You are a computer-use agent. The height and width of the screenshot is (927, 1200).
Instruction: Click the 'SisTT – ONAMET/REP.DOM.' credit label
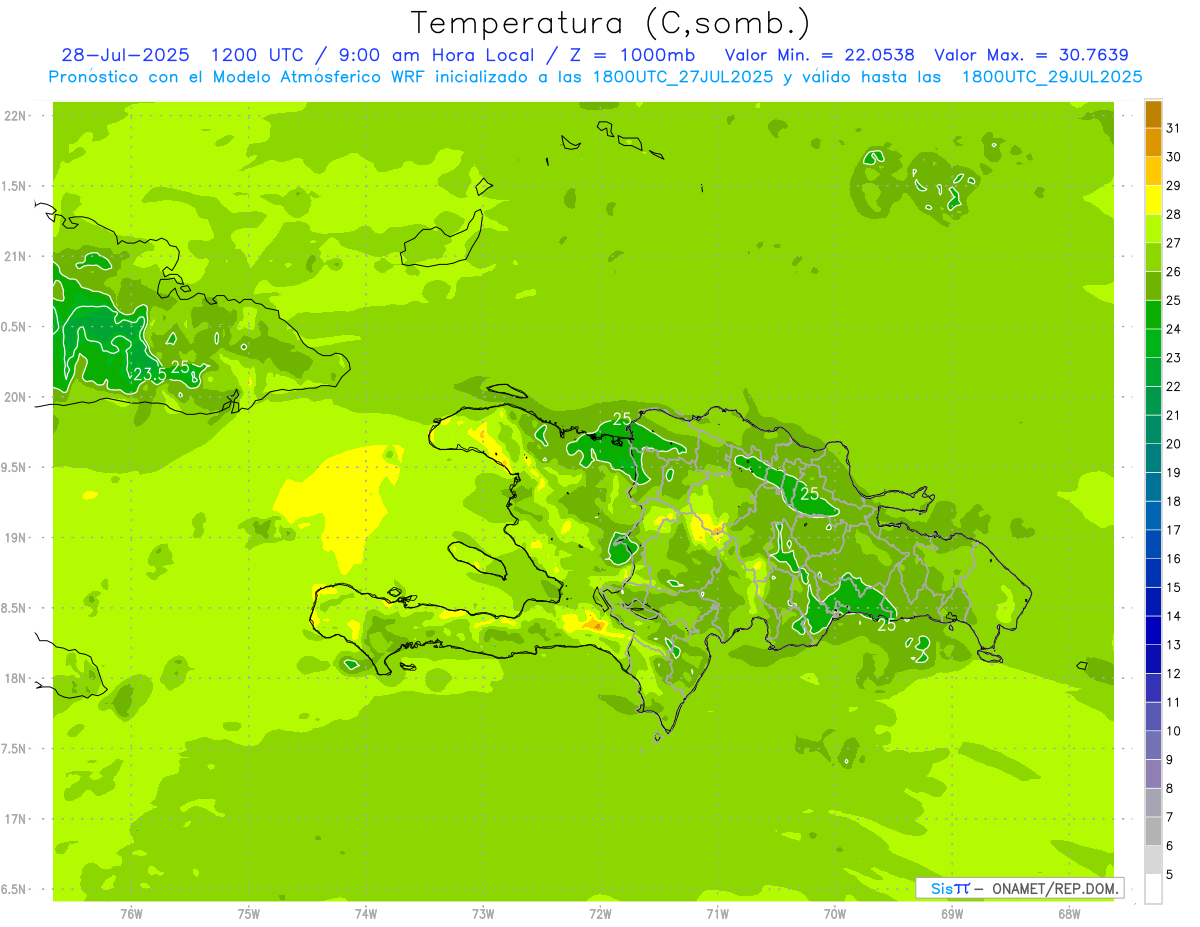pos(1019,888)
